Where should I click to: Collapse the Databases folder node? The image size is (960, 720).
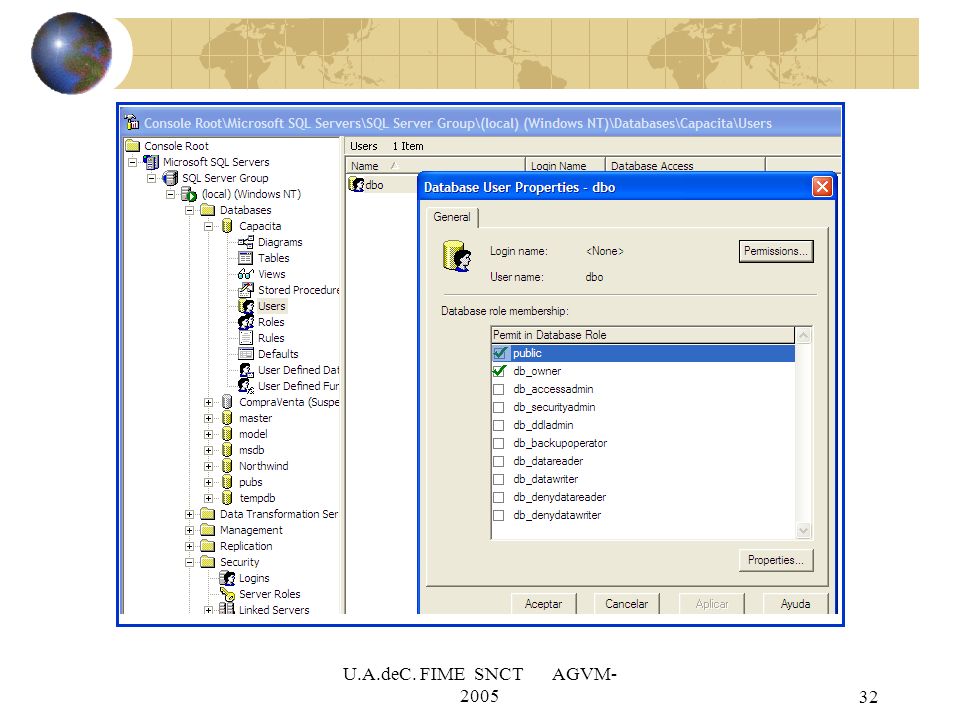189,210
